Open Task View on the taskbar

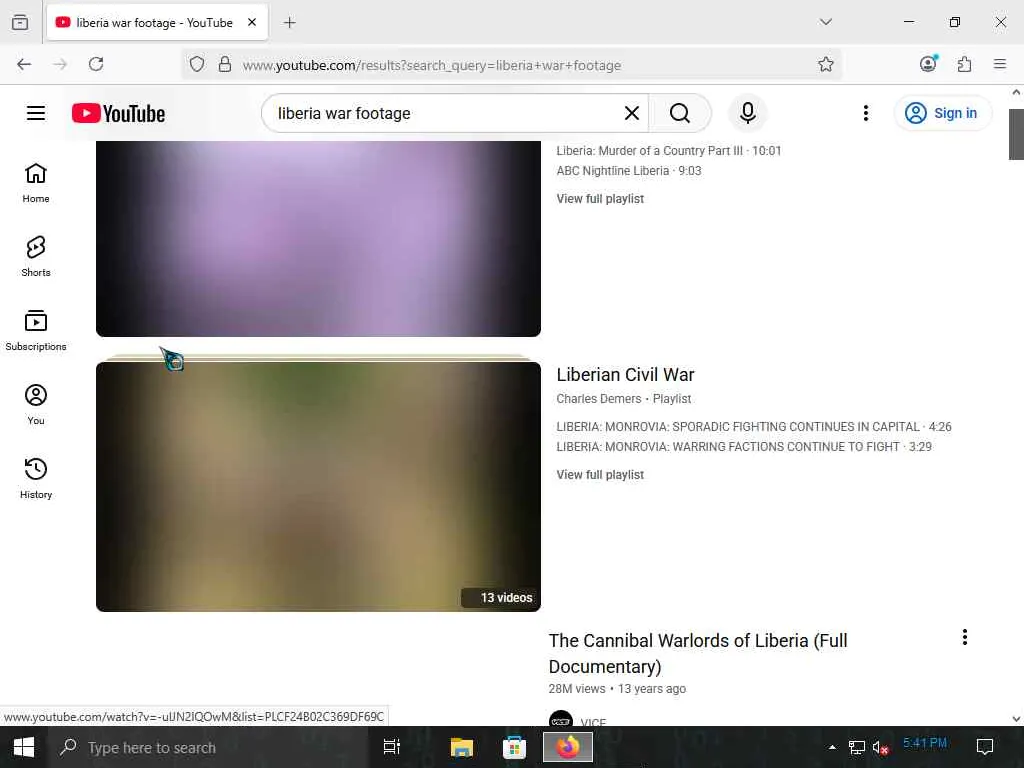(391, 747)
